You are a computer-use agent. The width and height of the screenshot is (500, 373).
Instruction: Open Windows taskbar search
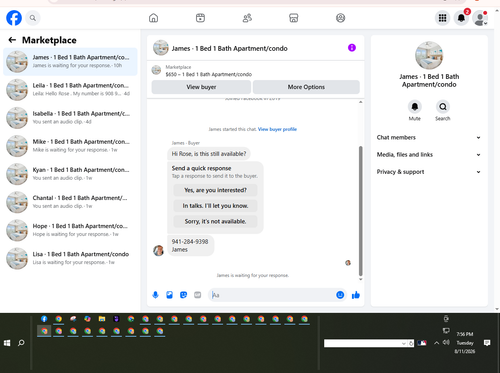pyautogui.click(x=21, y=343)
